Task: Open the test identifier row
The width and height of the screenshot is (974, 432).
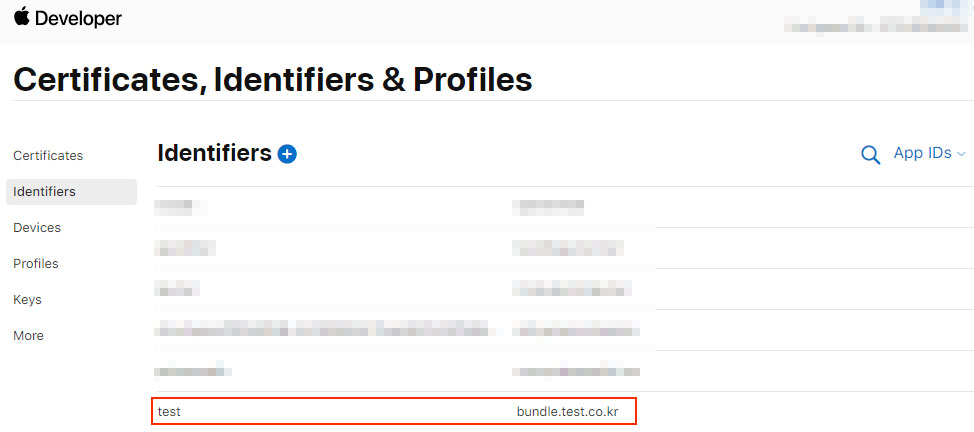Action: (394, 411)
